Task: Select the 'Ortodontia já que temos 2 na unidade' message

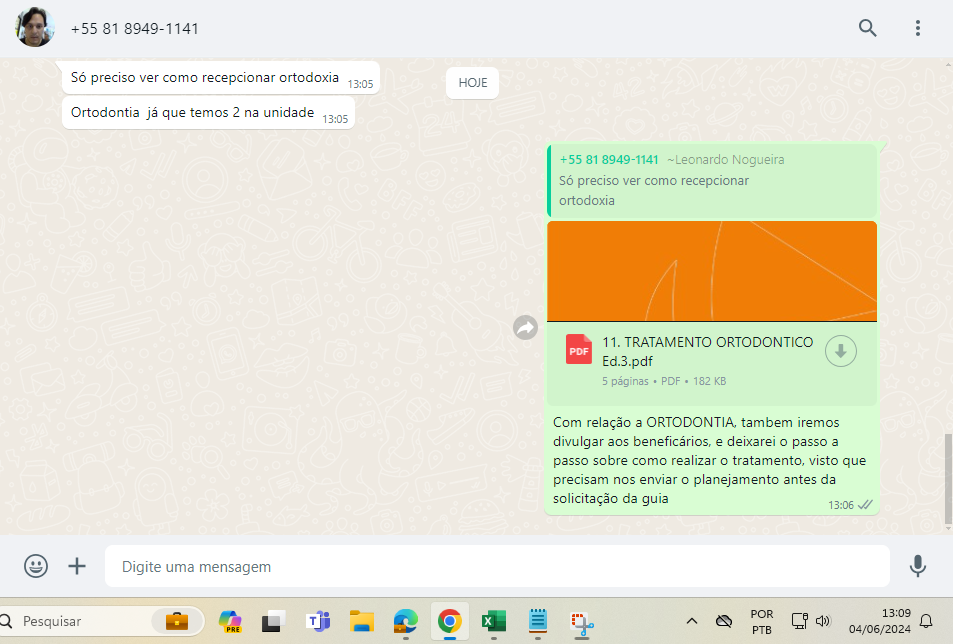Action: 208,113
